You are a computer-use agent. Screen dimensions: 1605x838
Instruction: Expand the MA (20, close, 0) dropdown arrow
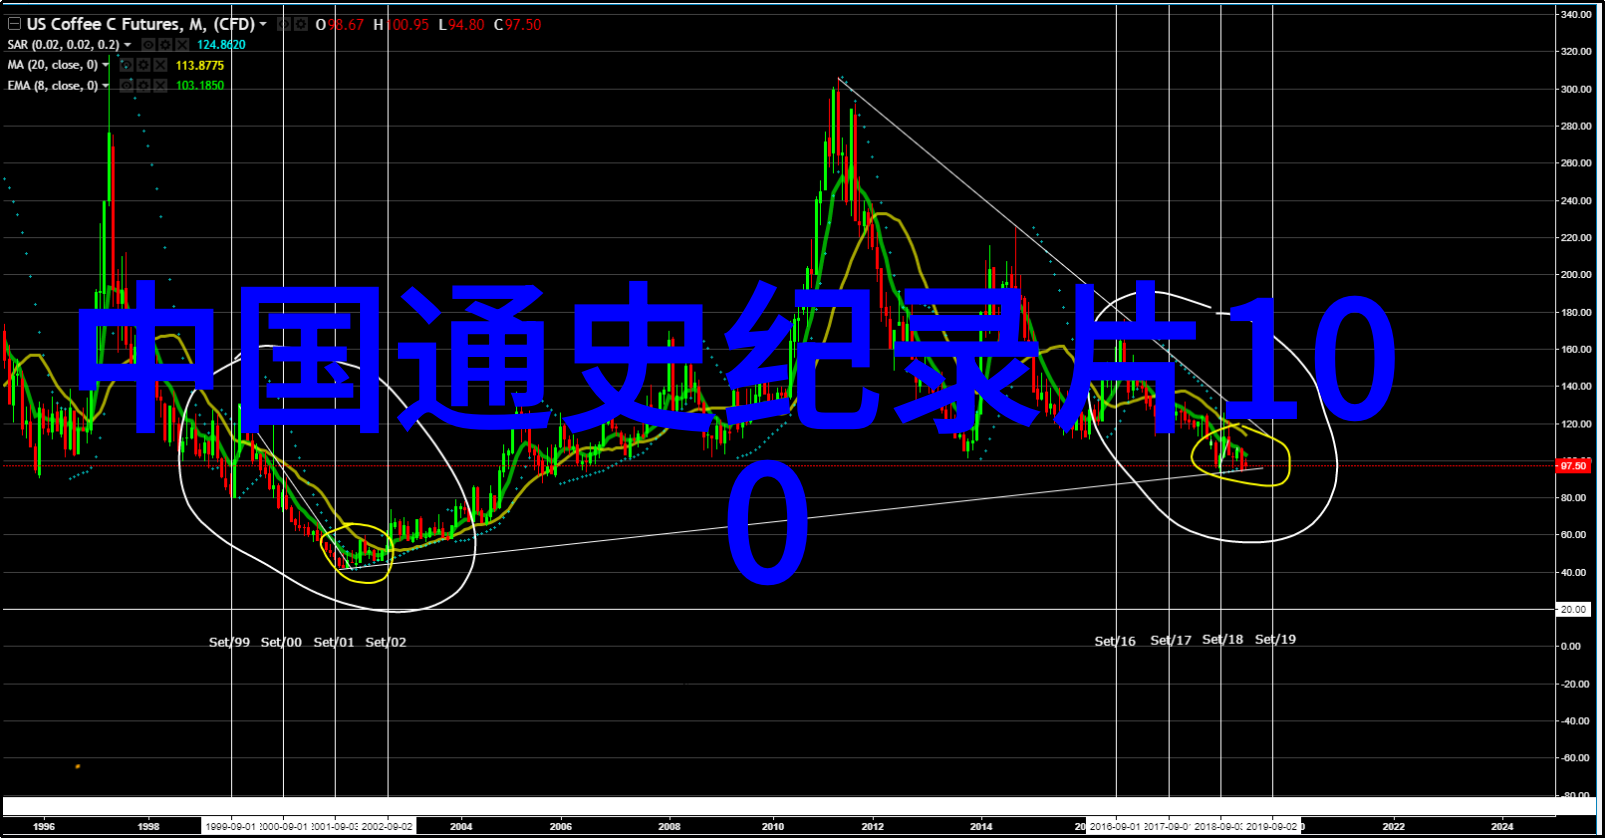(x=105, y=65)
